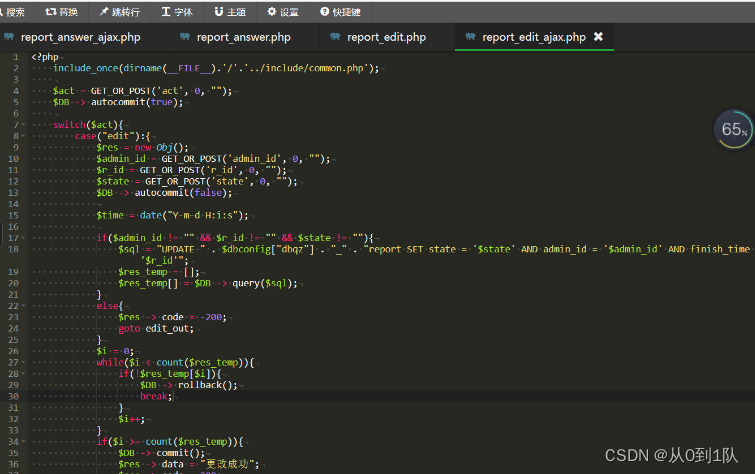The height and width of the screenshot is (474, 755).
Task: Click the "更改成功" string on line 36
Action: (227, 464)
